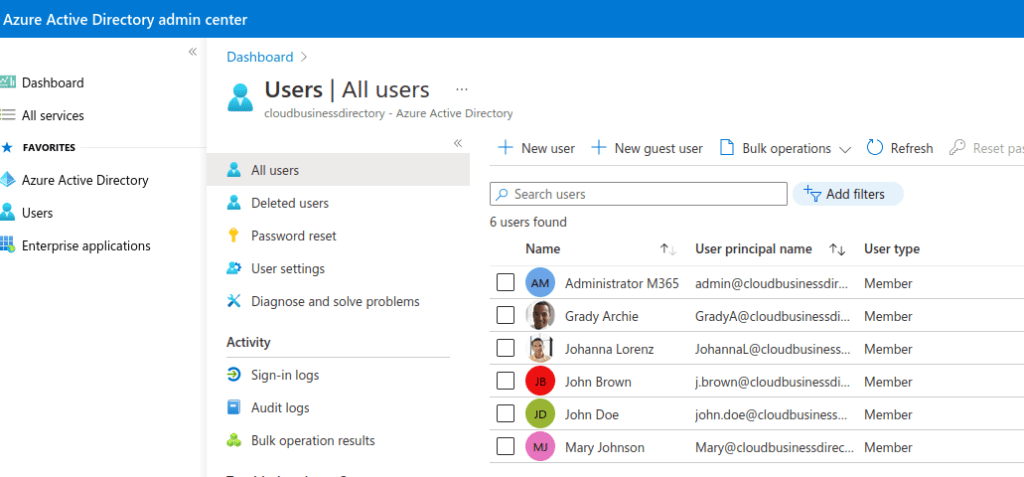This screenshot has height=477, width=1024.
Task: Select the Grady Archie checkbox
Action: pos(505,315)
